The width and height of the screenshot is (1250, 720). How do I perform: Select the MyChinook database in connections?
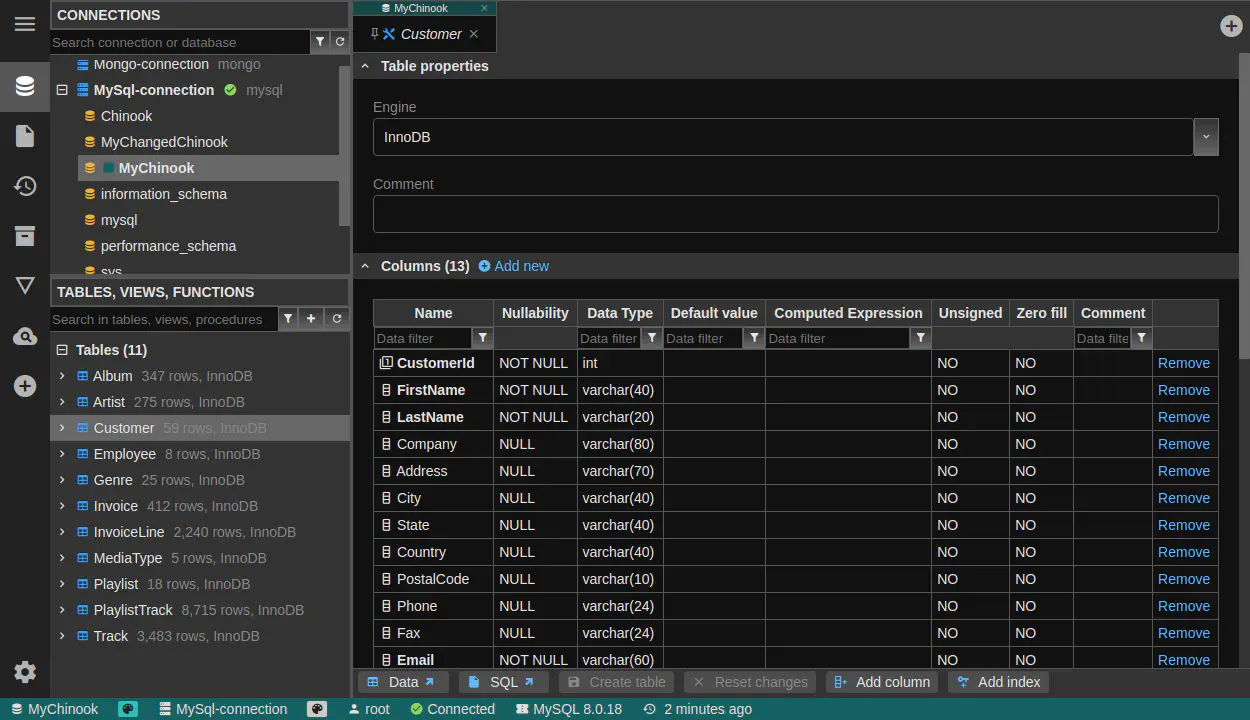(156, 168)
